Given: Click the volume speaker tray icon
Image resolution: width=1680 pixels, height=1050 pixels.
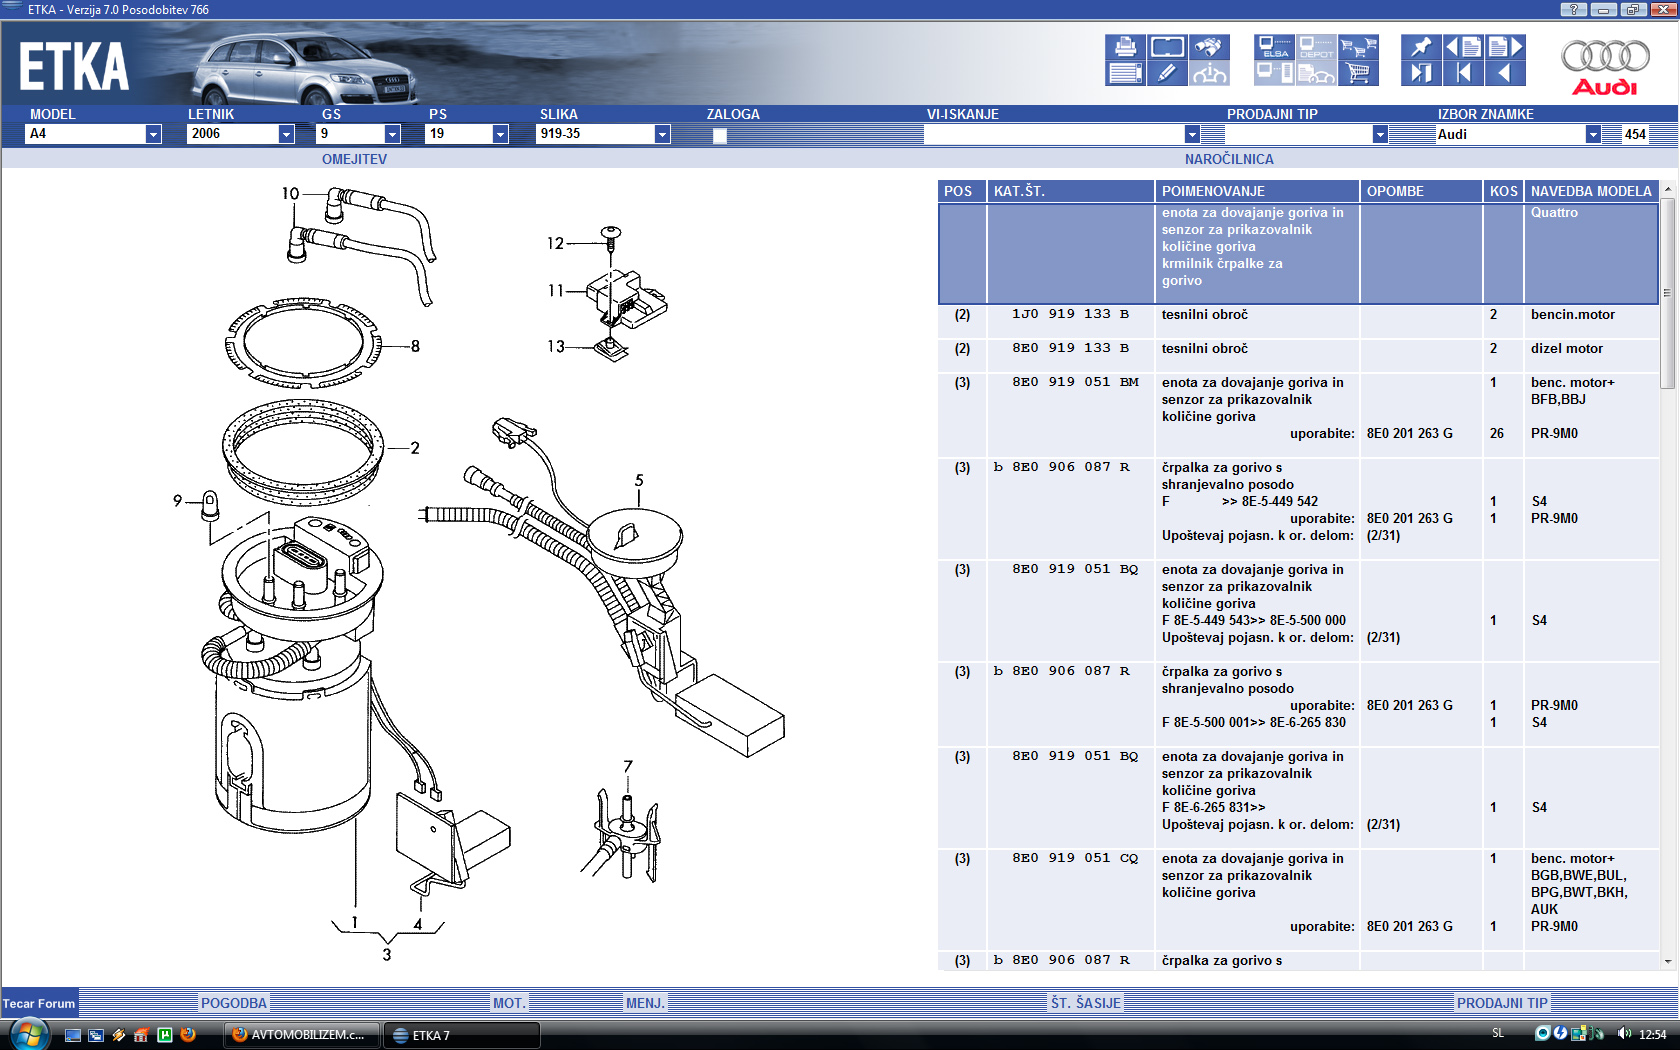Looking at the screenshot, I should tap(1623, 1034).
